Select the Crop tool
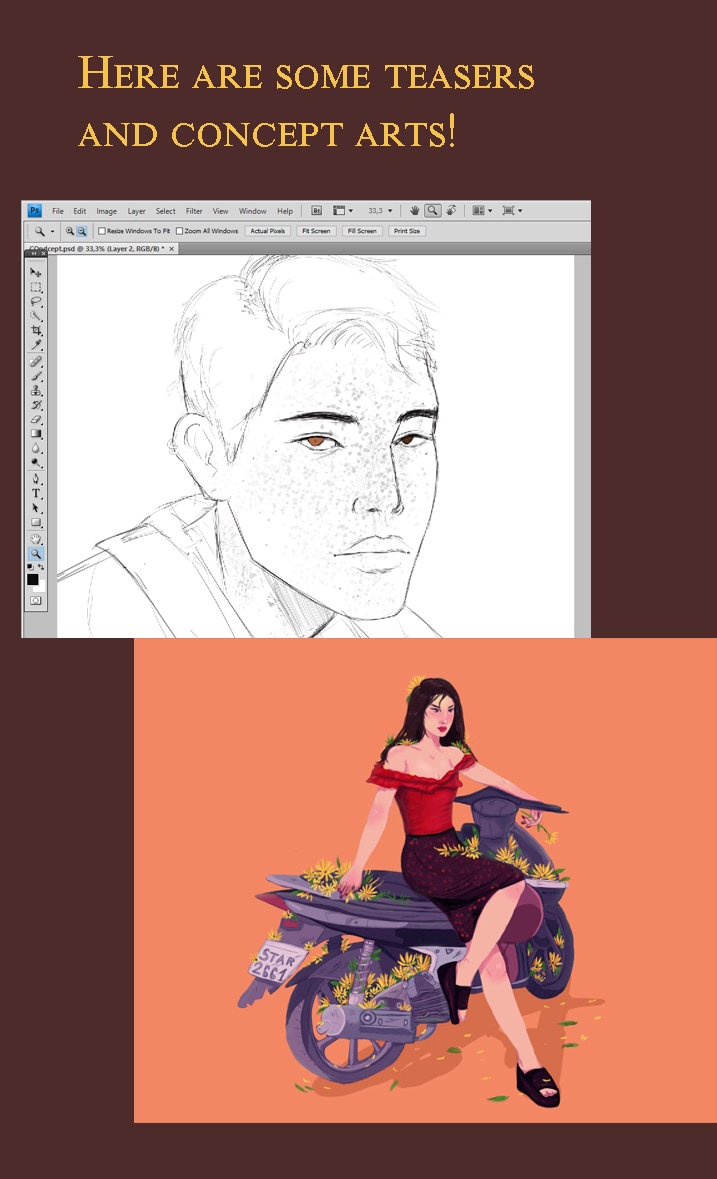 36,330
